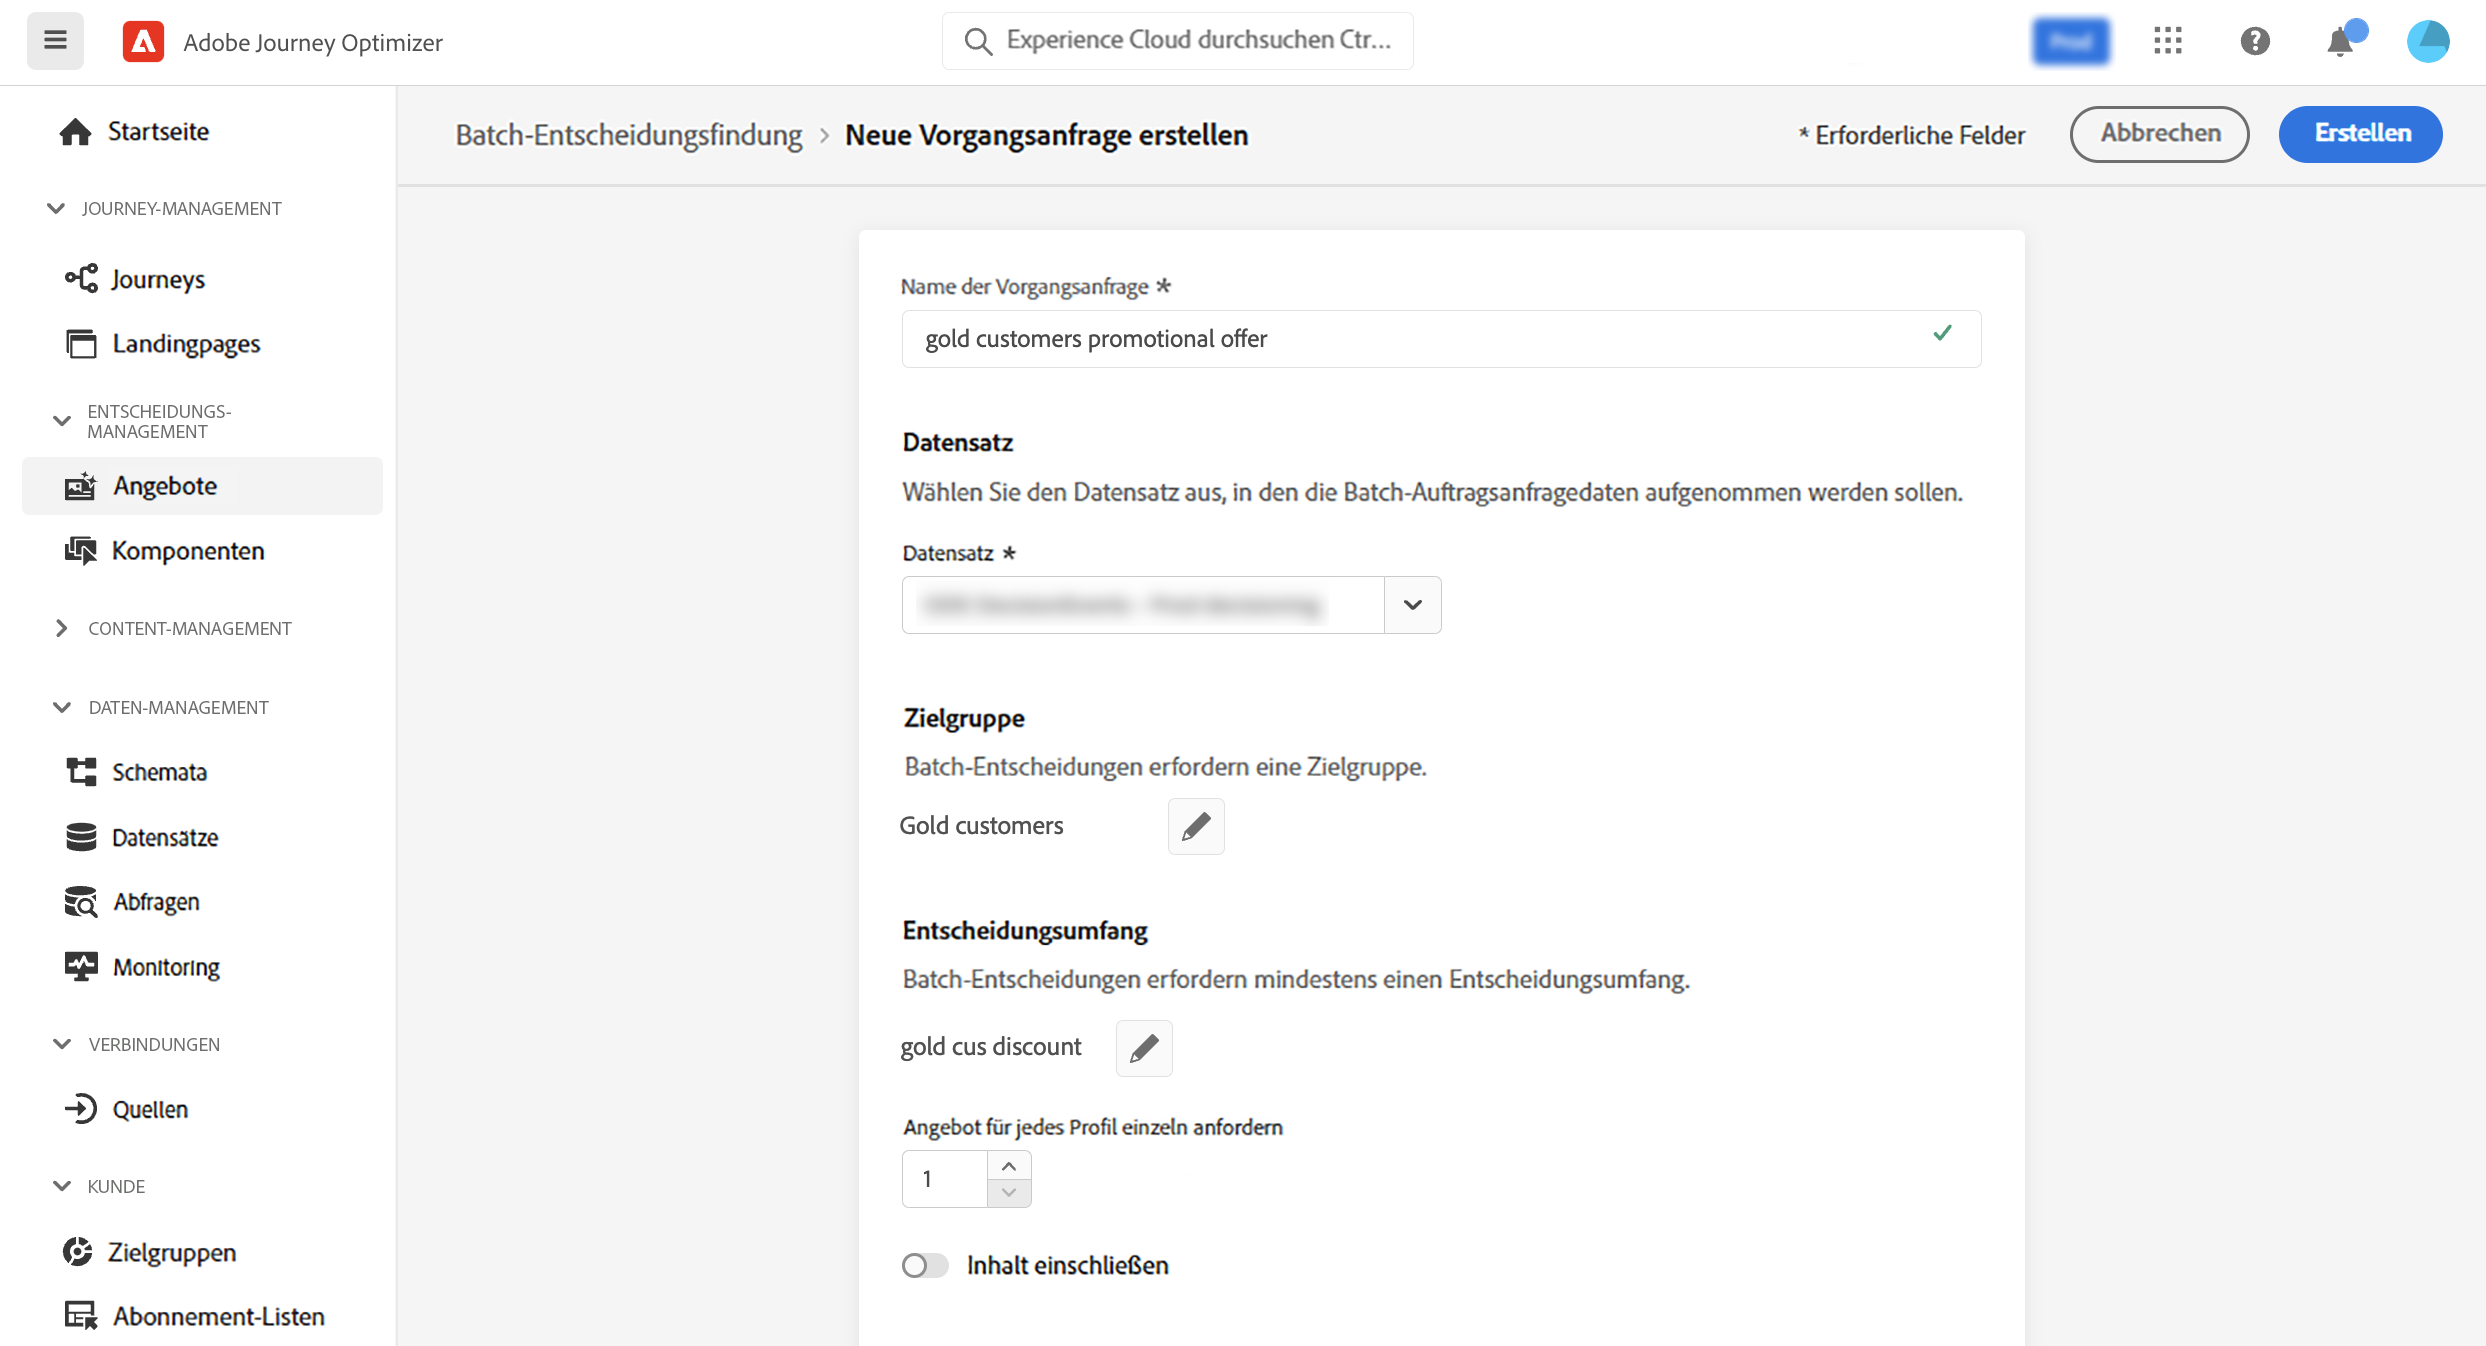Open the app switcher grid icon
This screenshot has width=2486, height=1346.
point(2167,41)
